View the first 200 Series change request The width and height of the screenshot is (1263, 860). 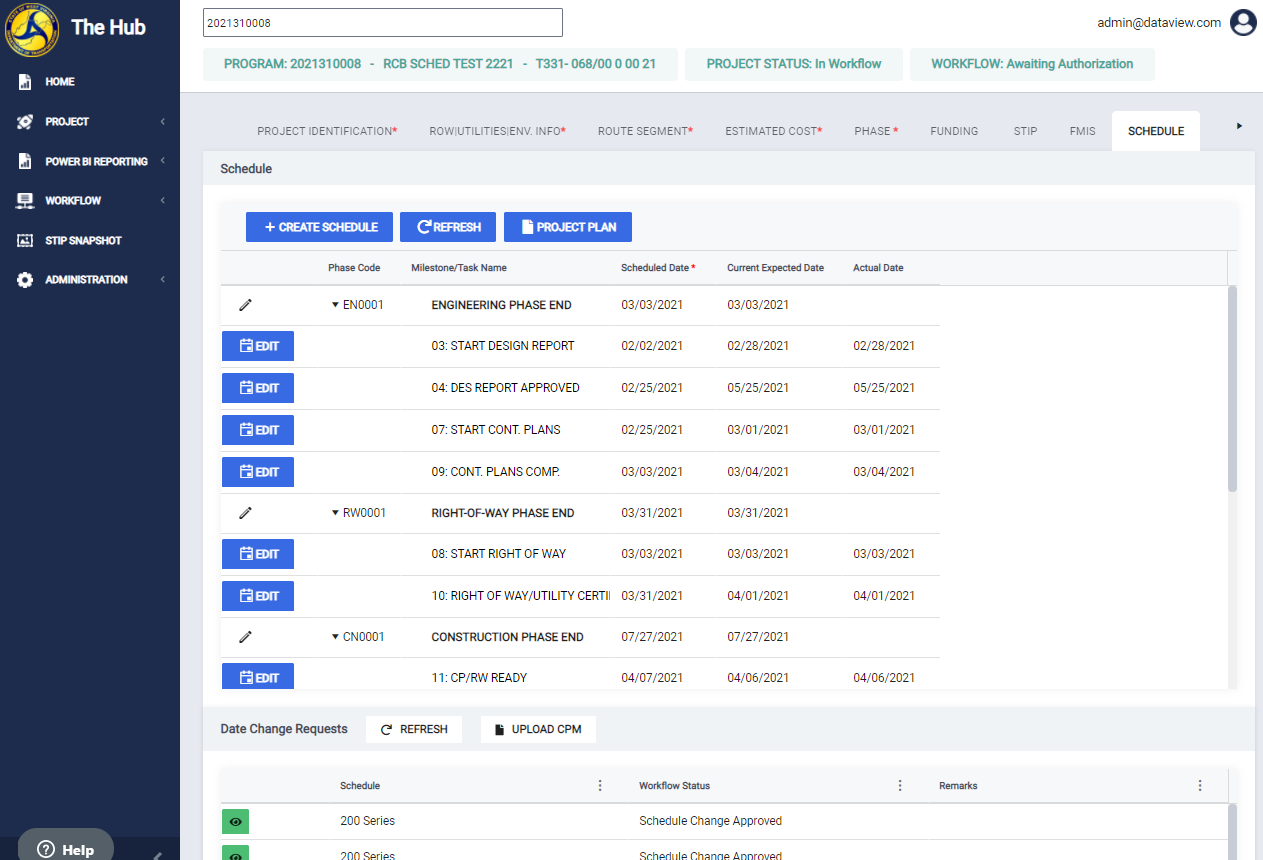point(236,821)
